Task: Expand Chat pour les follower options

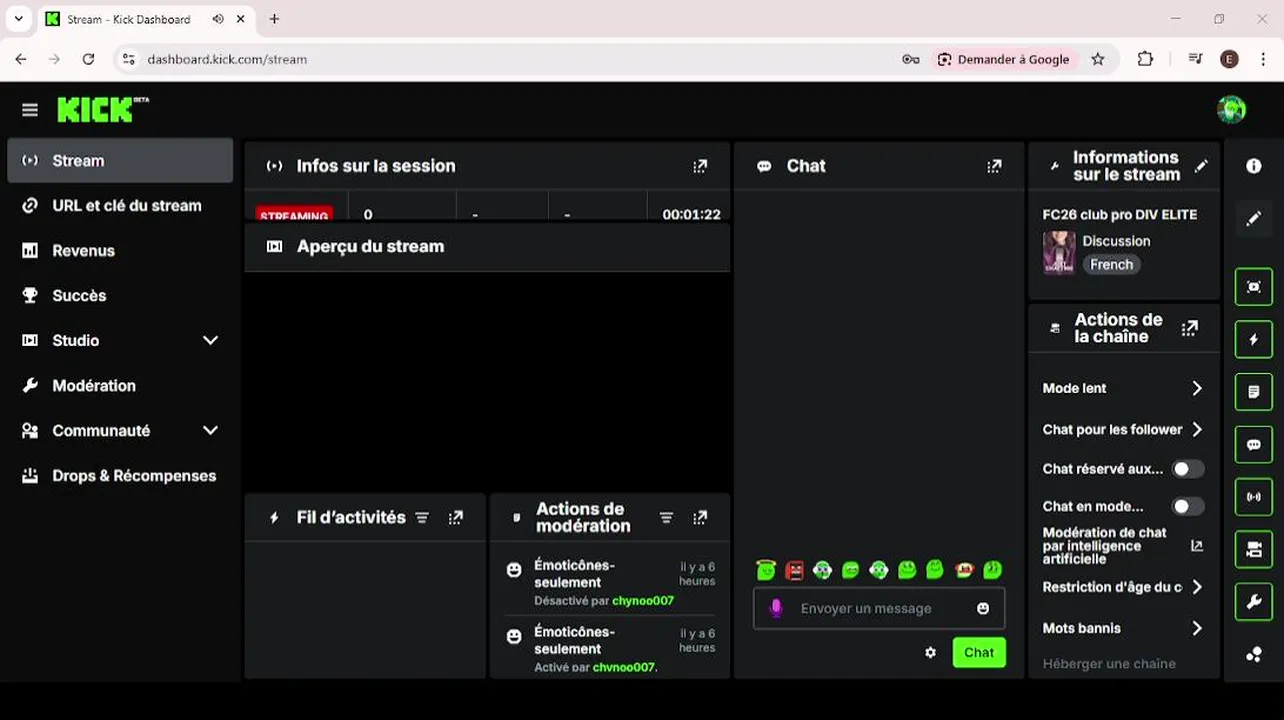Action: [1197, 429]
